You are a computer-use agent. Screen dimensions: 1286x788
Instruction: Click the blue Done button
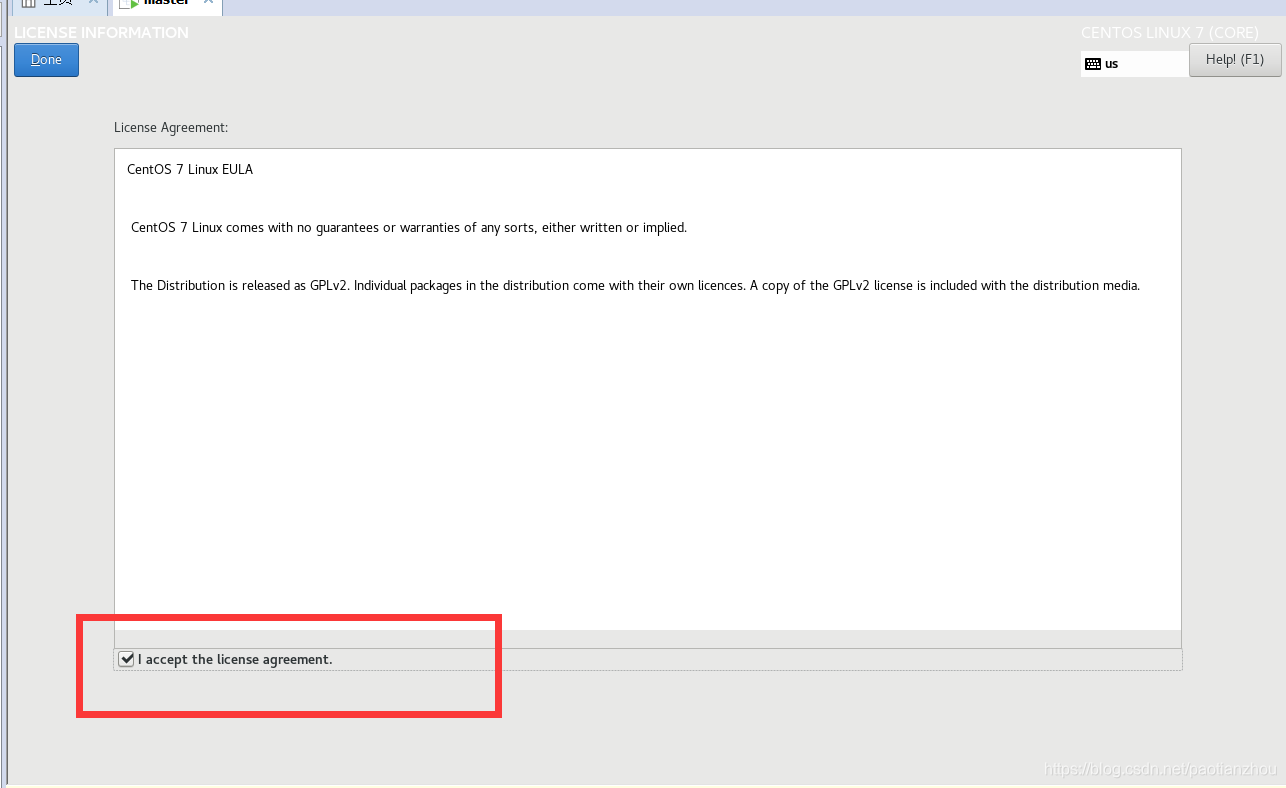(46, 60)
